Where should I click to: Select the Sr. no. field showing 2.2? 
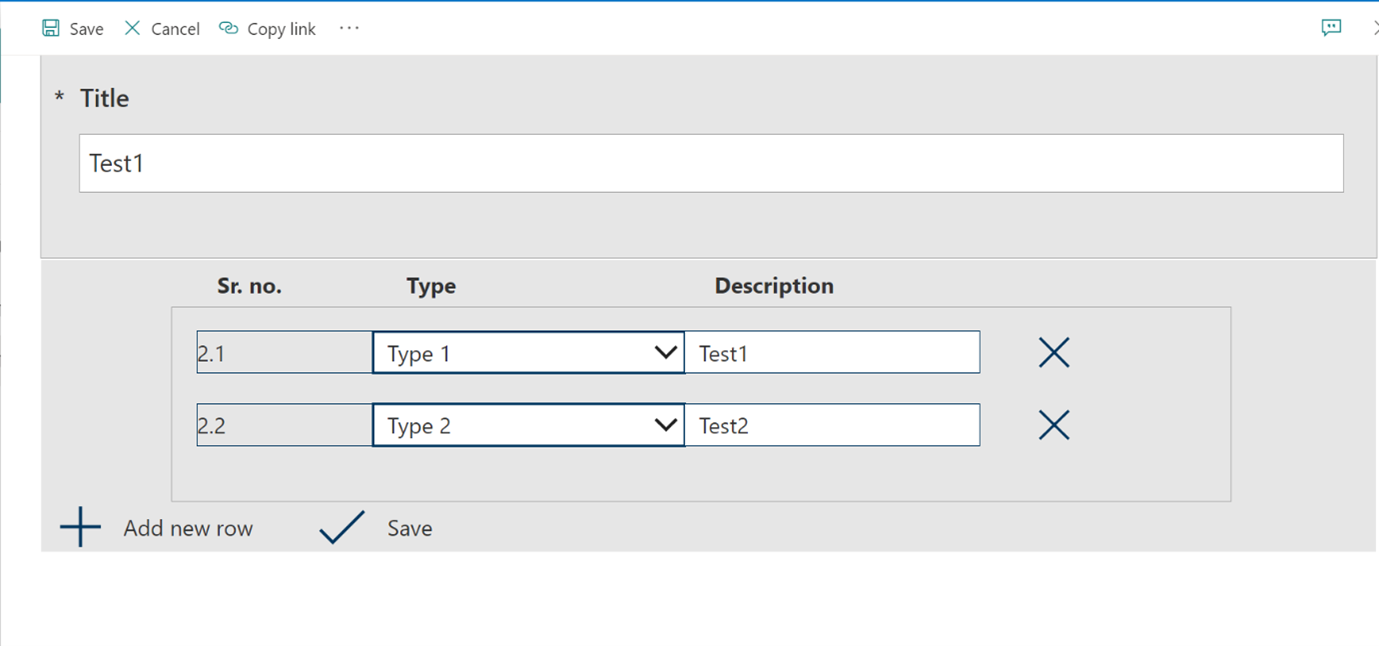tap(284, 426)
